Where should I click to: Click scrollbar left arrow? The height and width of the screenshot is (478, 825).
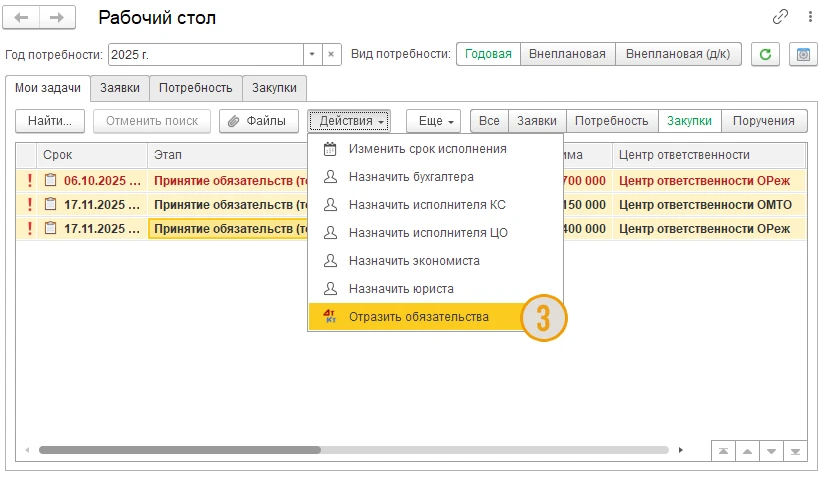(x=27, y=450)
